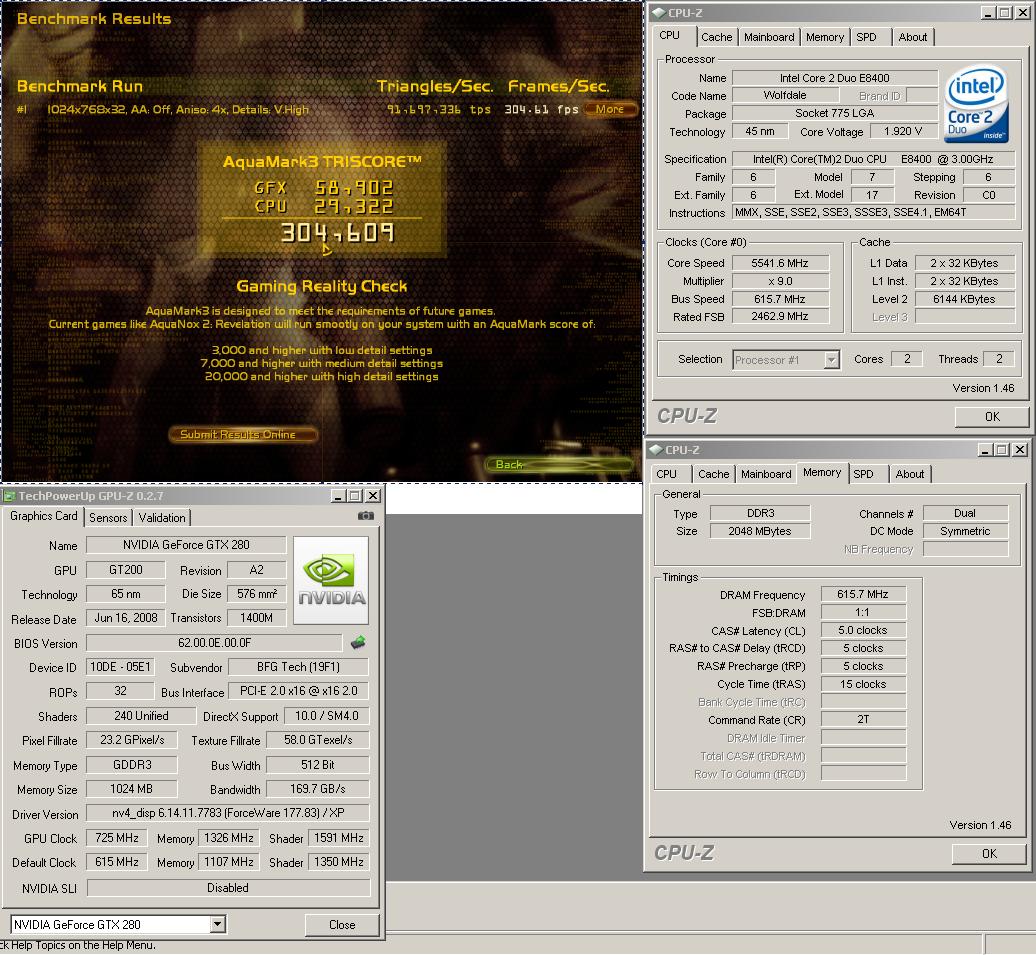Click the Level 2 cache value 6144 KBytes
The image size is (1036, 955).
[x=964, y=299]
